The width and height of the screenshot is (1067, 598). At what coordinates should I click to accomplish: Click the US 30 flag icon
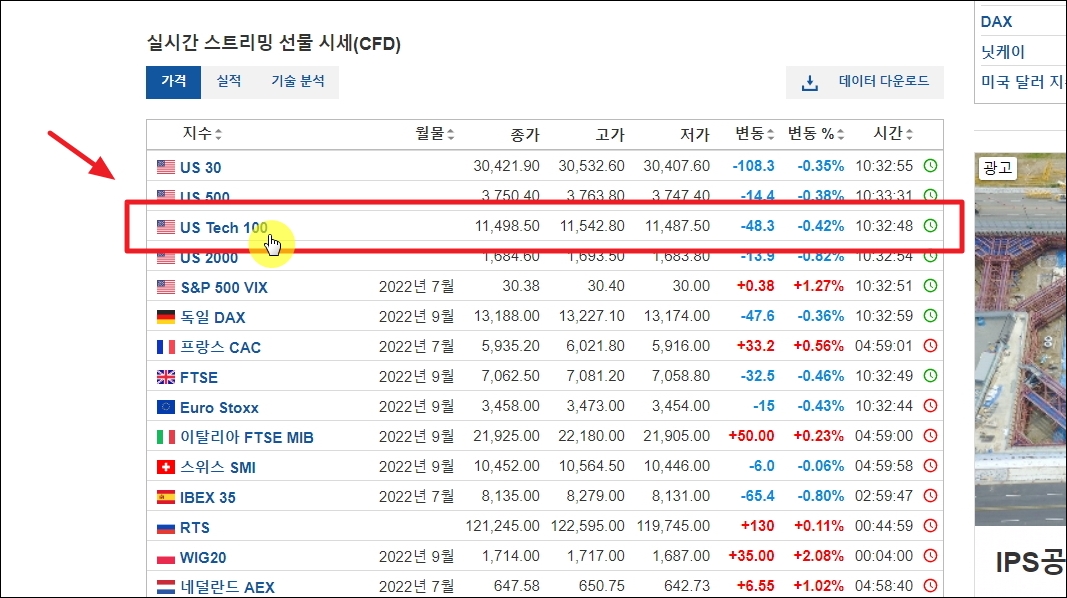pyautogui.click(x=165, y=166)
